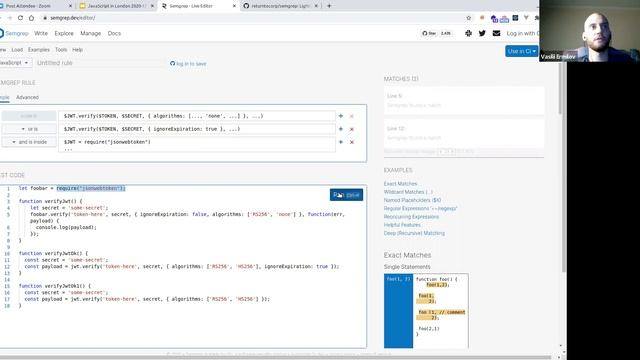Close Semgrep Live Editor tab
Viewport: 640px width, 360px height.
click(234, 6)
